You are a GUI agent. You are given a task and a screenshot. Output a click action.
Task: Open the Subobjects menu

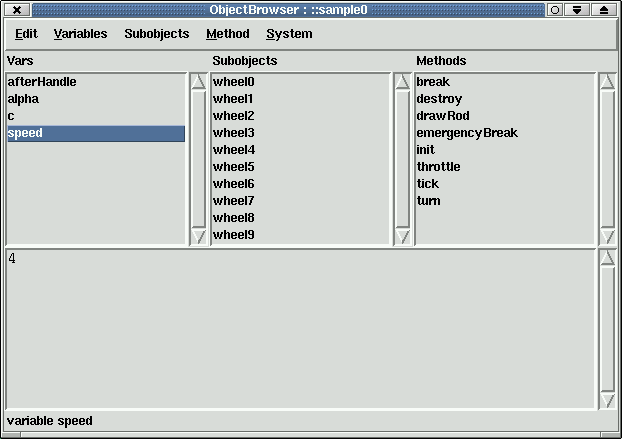(156, 34)
